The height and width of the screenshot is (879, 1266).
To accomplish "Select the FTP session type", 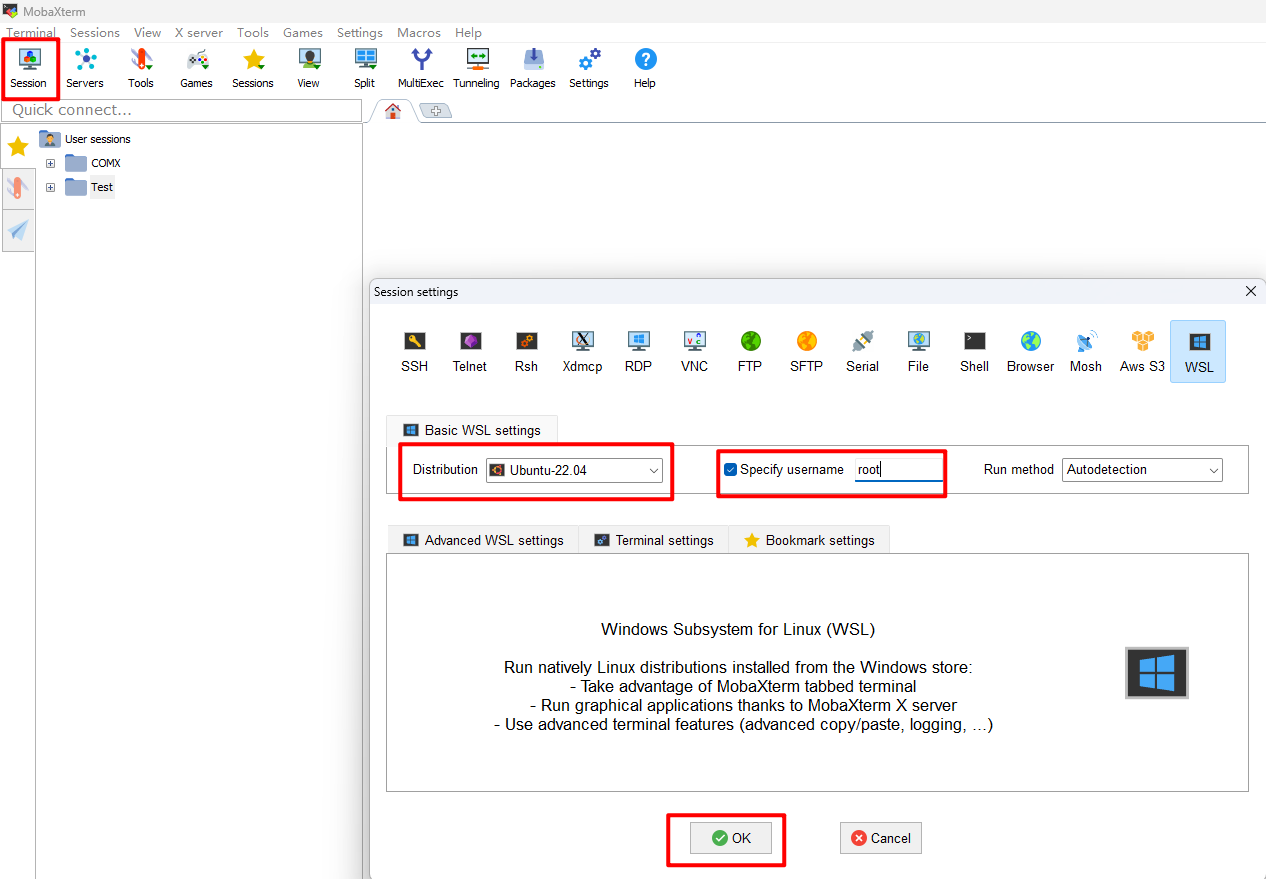I will (750, 352).
